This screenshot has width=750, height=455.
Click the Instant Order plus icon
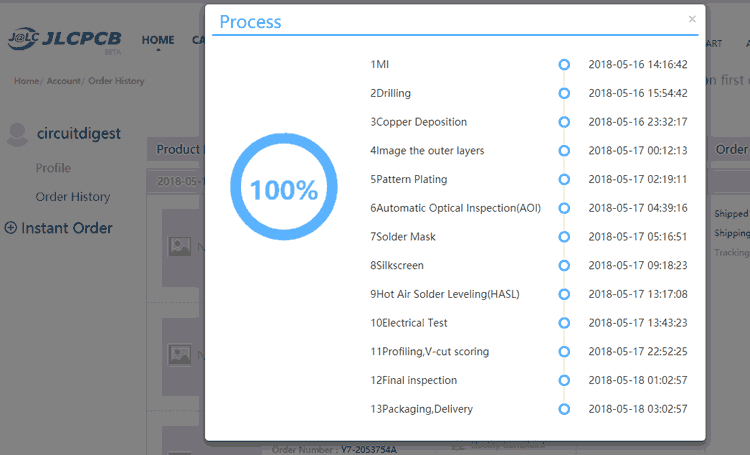coord(11,228)
